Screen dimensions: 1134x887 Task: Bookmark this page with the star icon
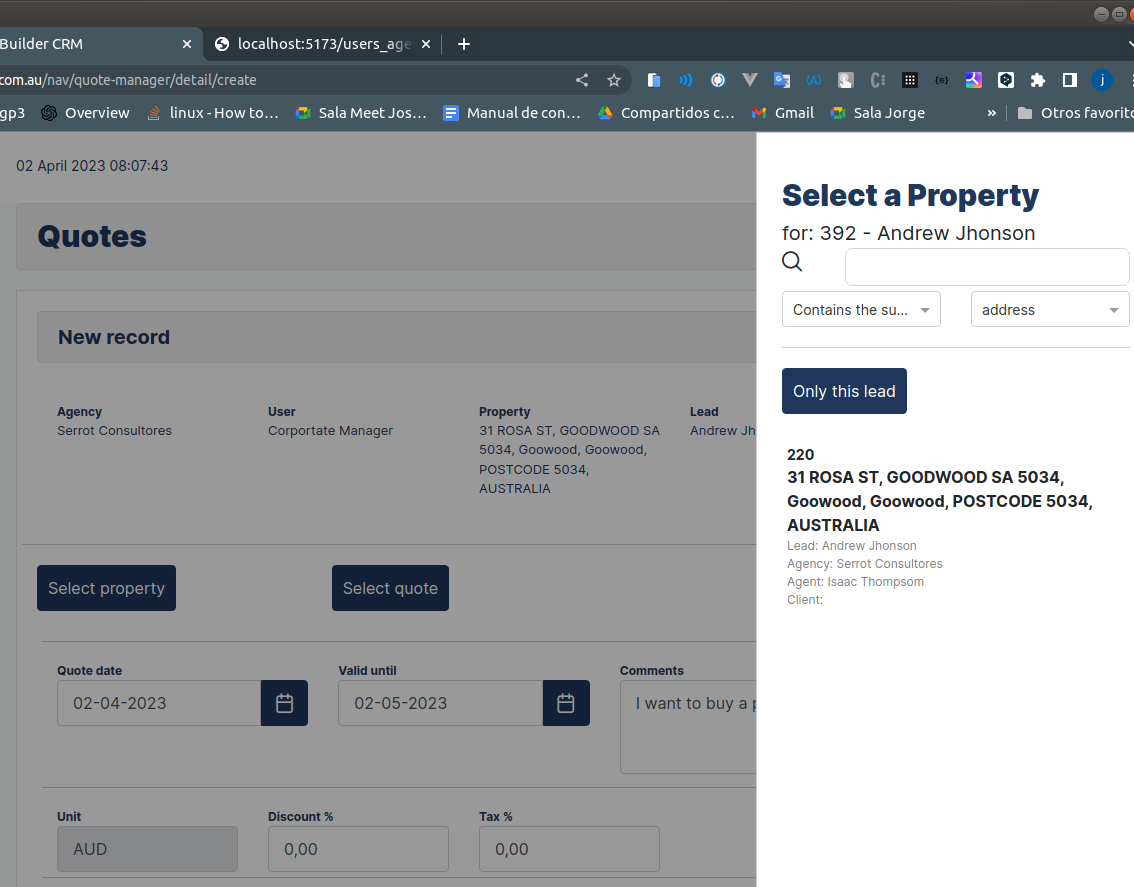pyautogui.click(x=614, y=80)
